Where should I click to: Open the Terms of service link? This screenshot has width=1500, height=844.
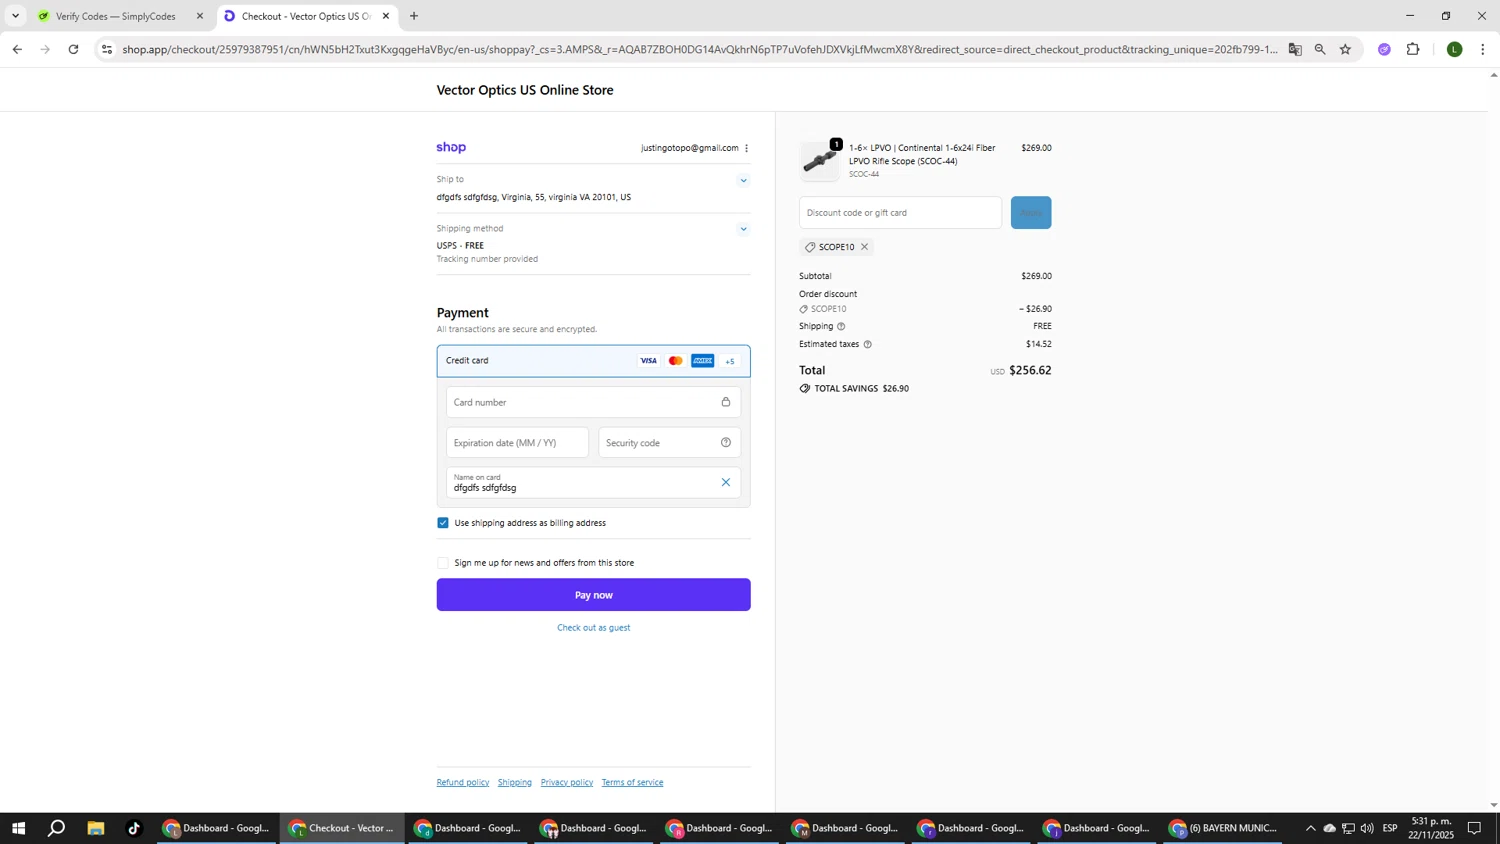[632, 782]
